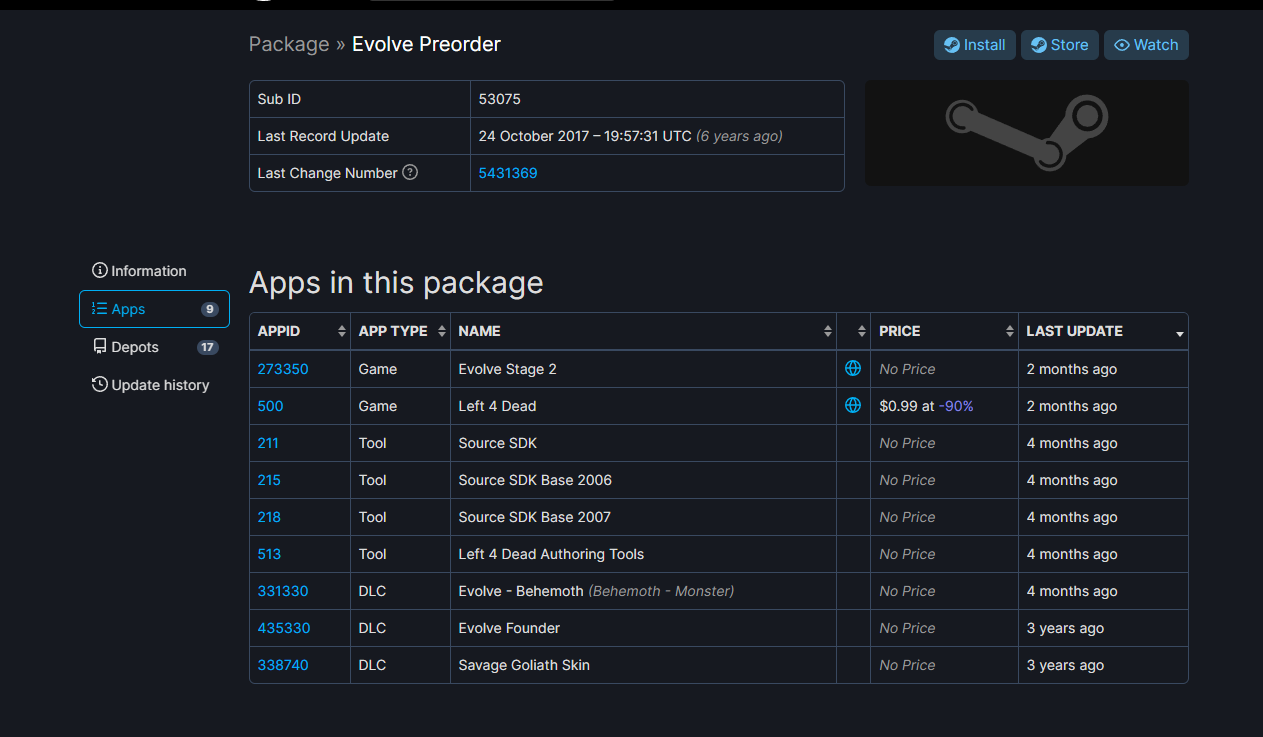Screen dimensions: 1263x737
Task: Click the Source SDK Base 2006 name
Action: 535,480
